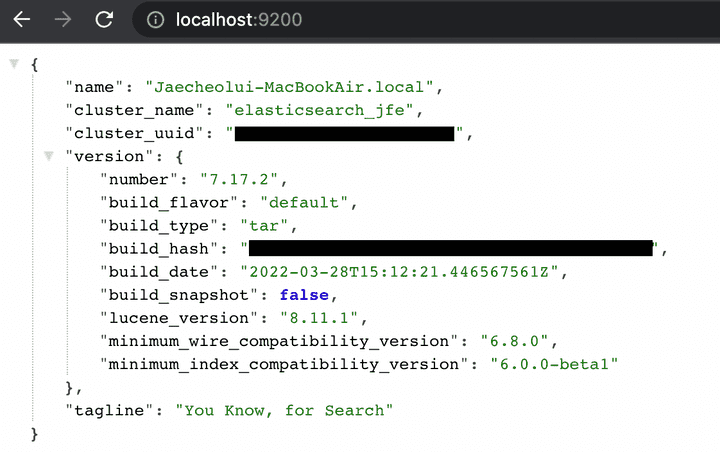720x452 pixels.
Task: Click the "build_type" key
Action: (158, 226)
